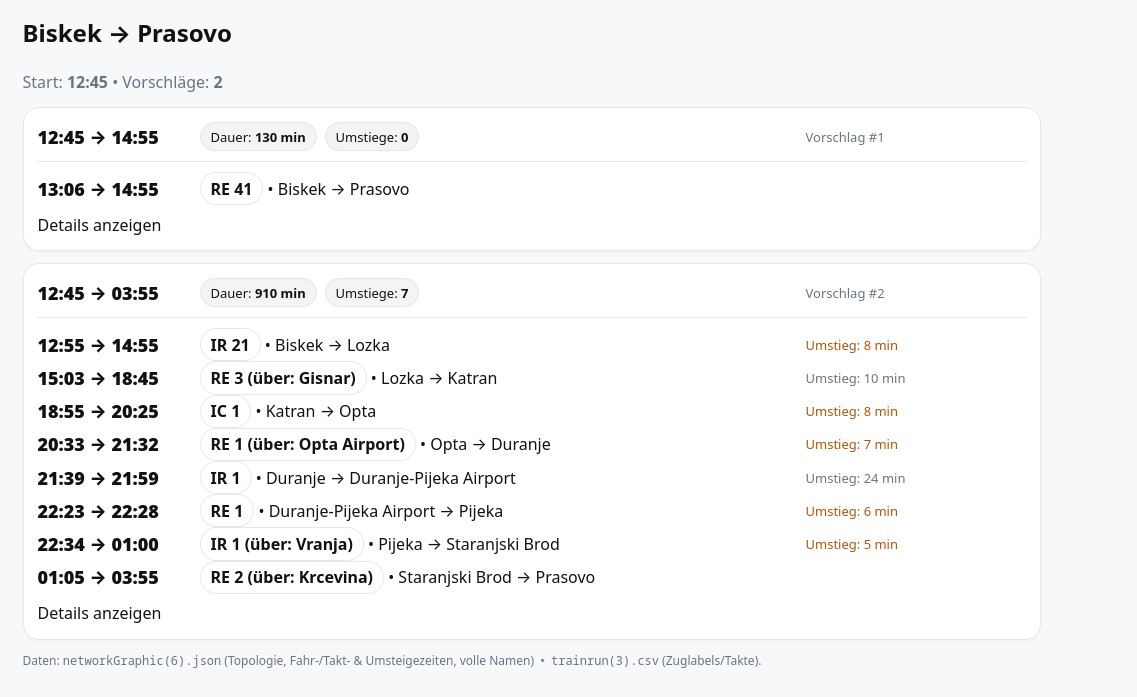This screenshot has width=1137, height=697.
Task: Click the Dauer: 910 min pill
Action: coord(258,293)
